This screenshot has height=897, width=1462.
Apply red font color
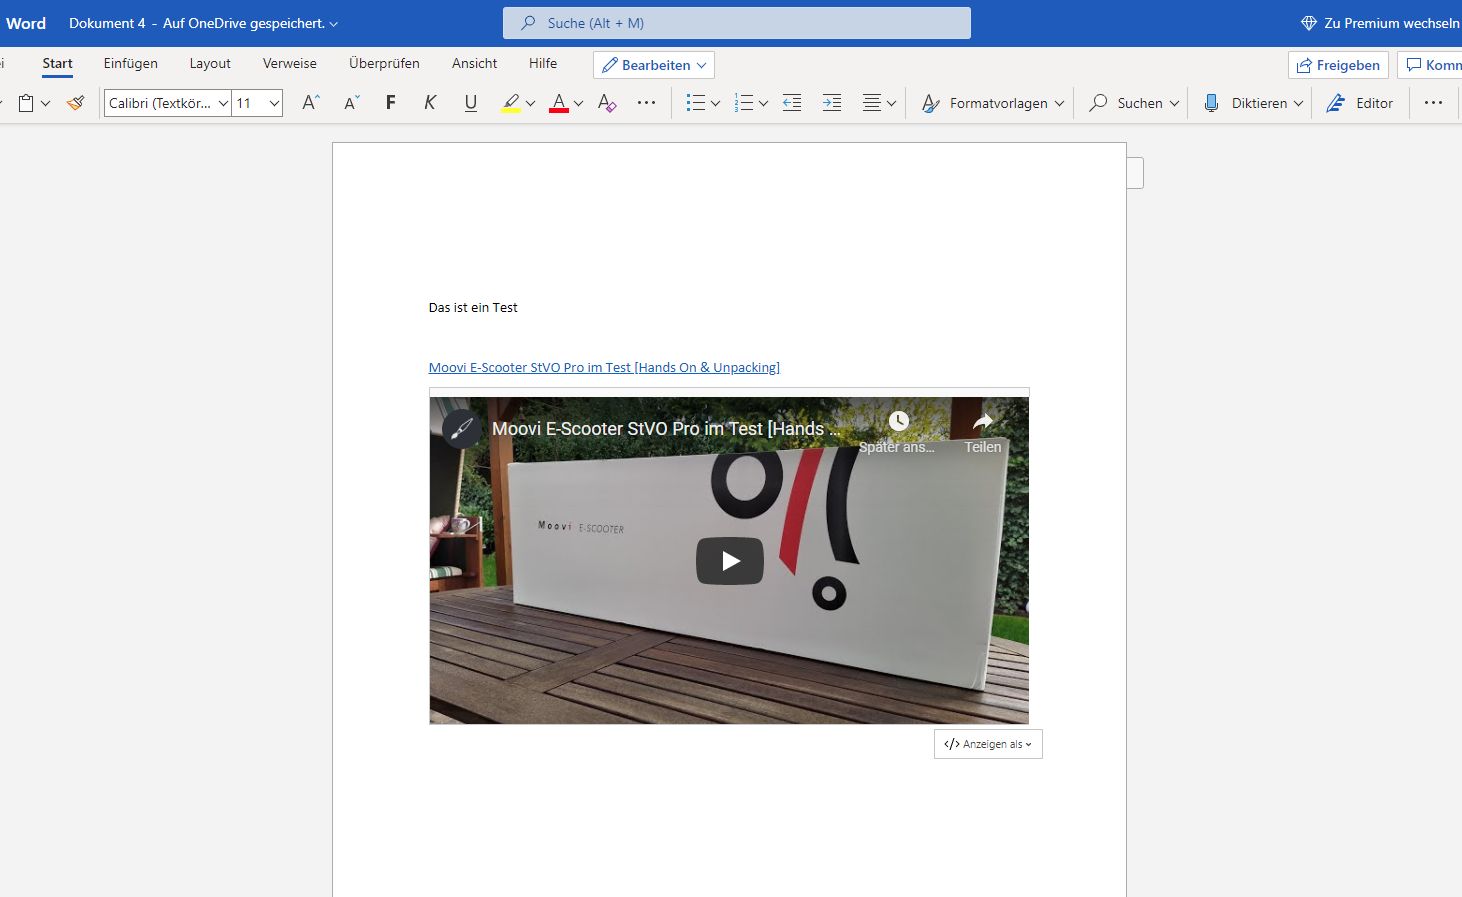point(559,103)
